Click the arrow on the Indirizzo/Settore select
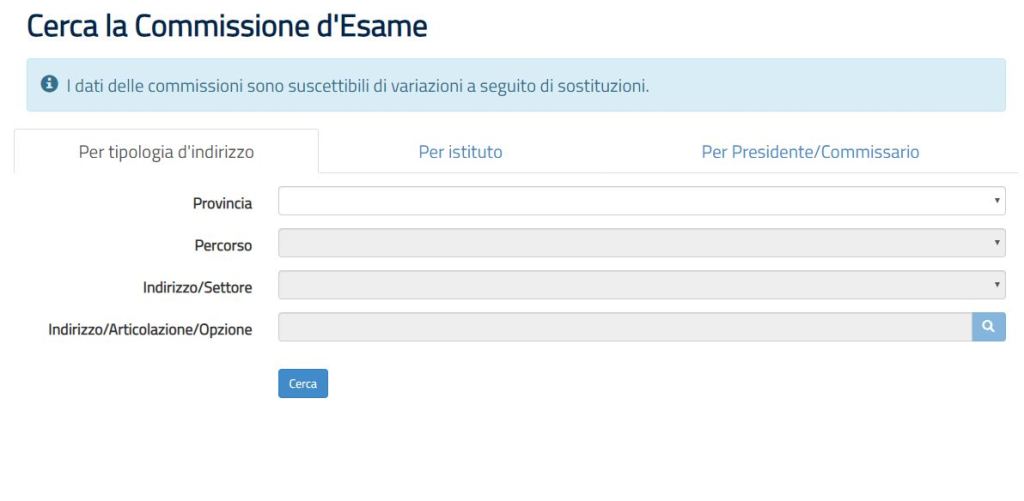Viewport: 1024px width, 501px height. pos(997,285)
